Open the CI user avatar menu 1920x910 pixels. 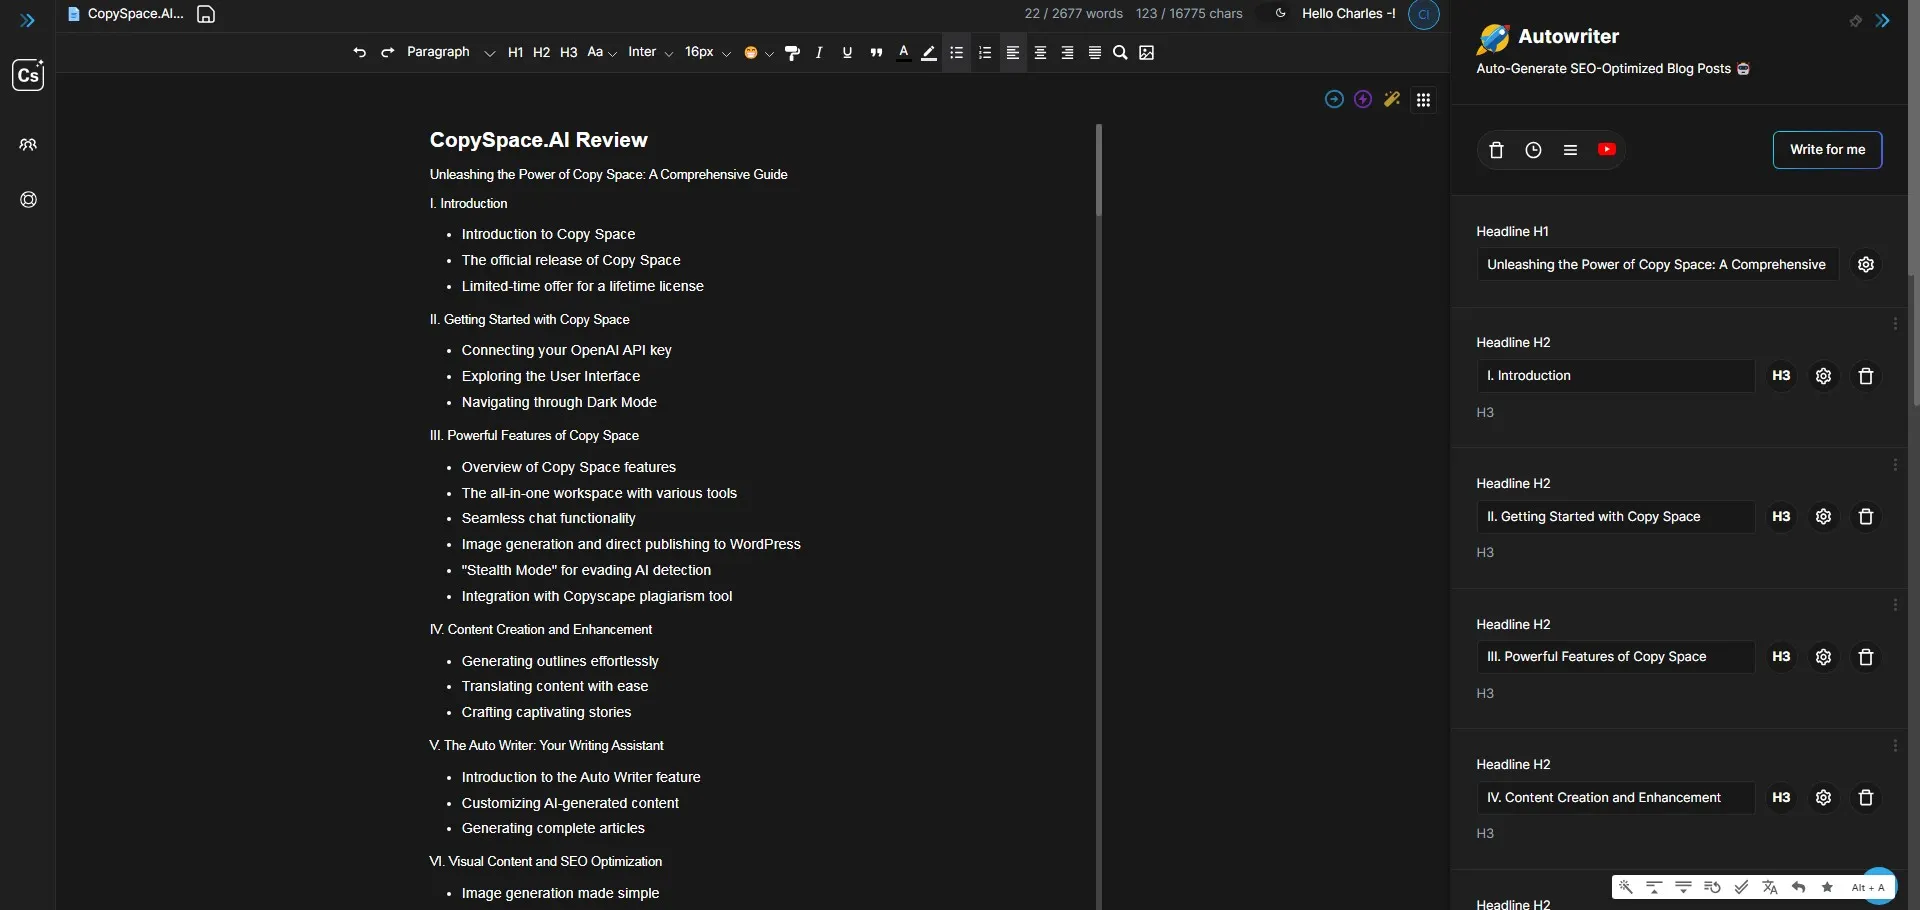[x=1423, y=14]
